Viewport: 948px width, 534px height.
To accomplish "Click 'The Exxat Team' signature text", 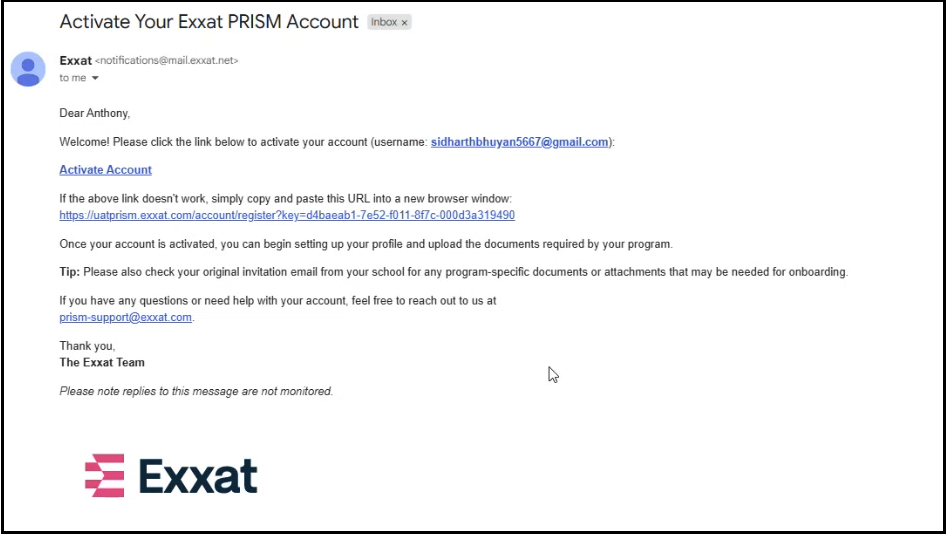I will coord(102,362).
